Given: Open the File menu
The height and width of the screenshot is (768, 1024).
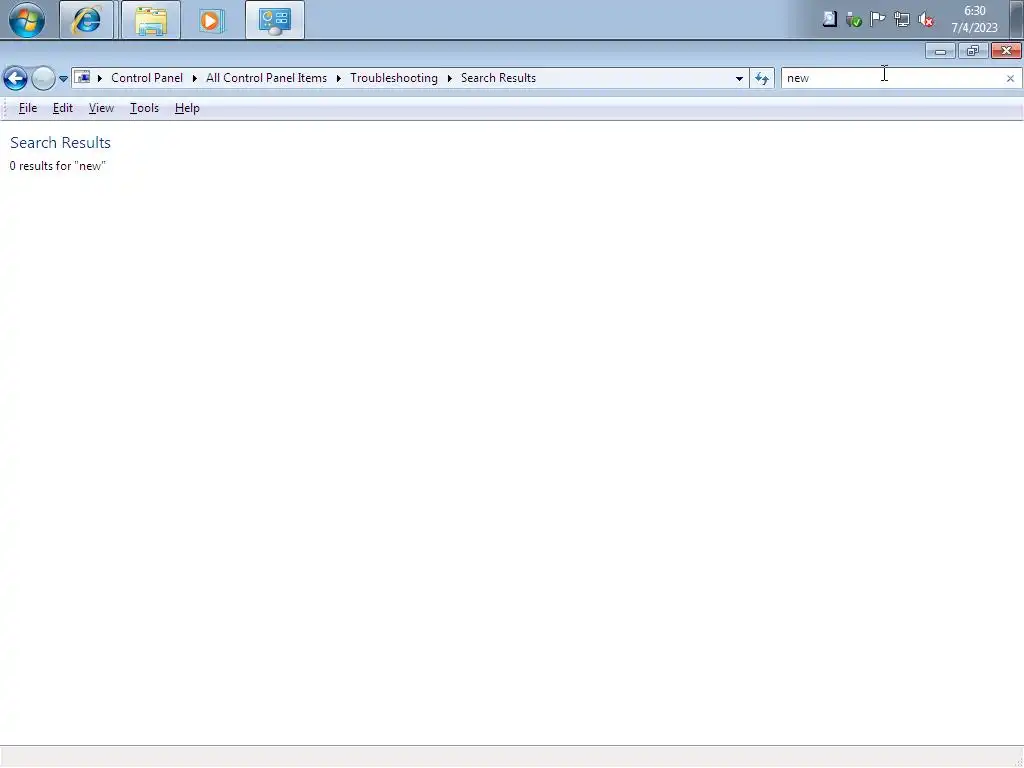Looking at the screenshot, I should [27, 108].
